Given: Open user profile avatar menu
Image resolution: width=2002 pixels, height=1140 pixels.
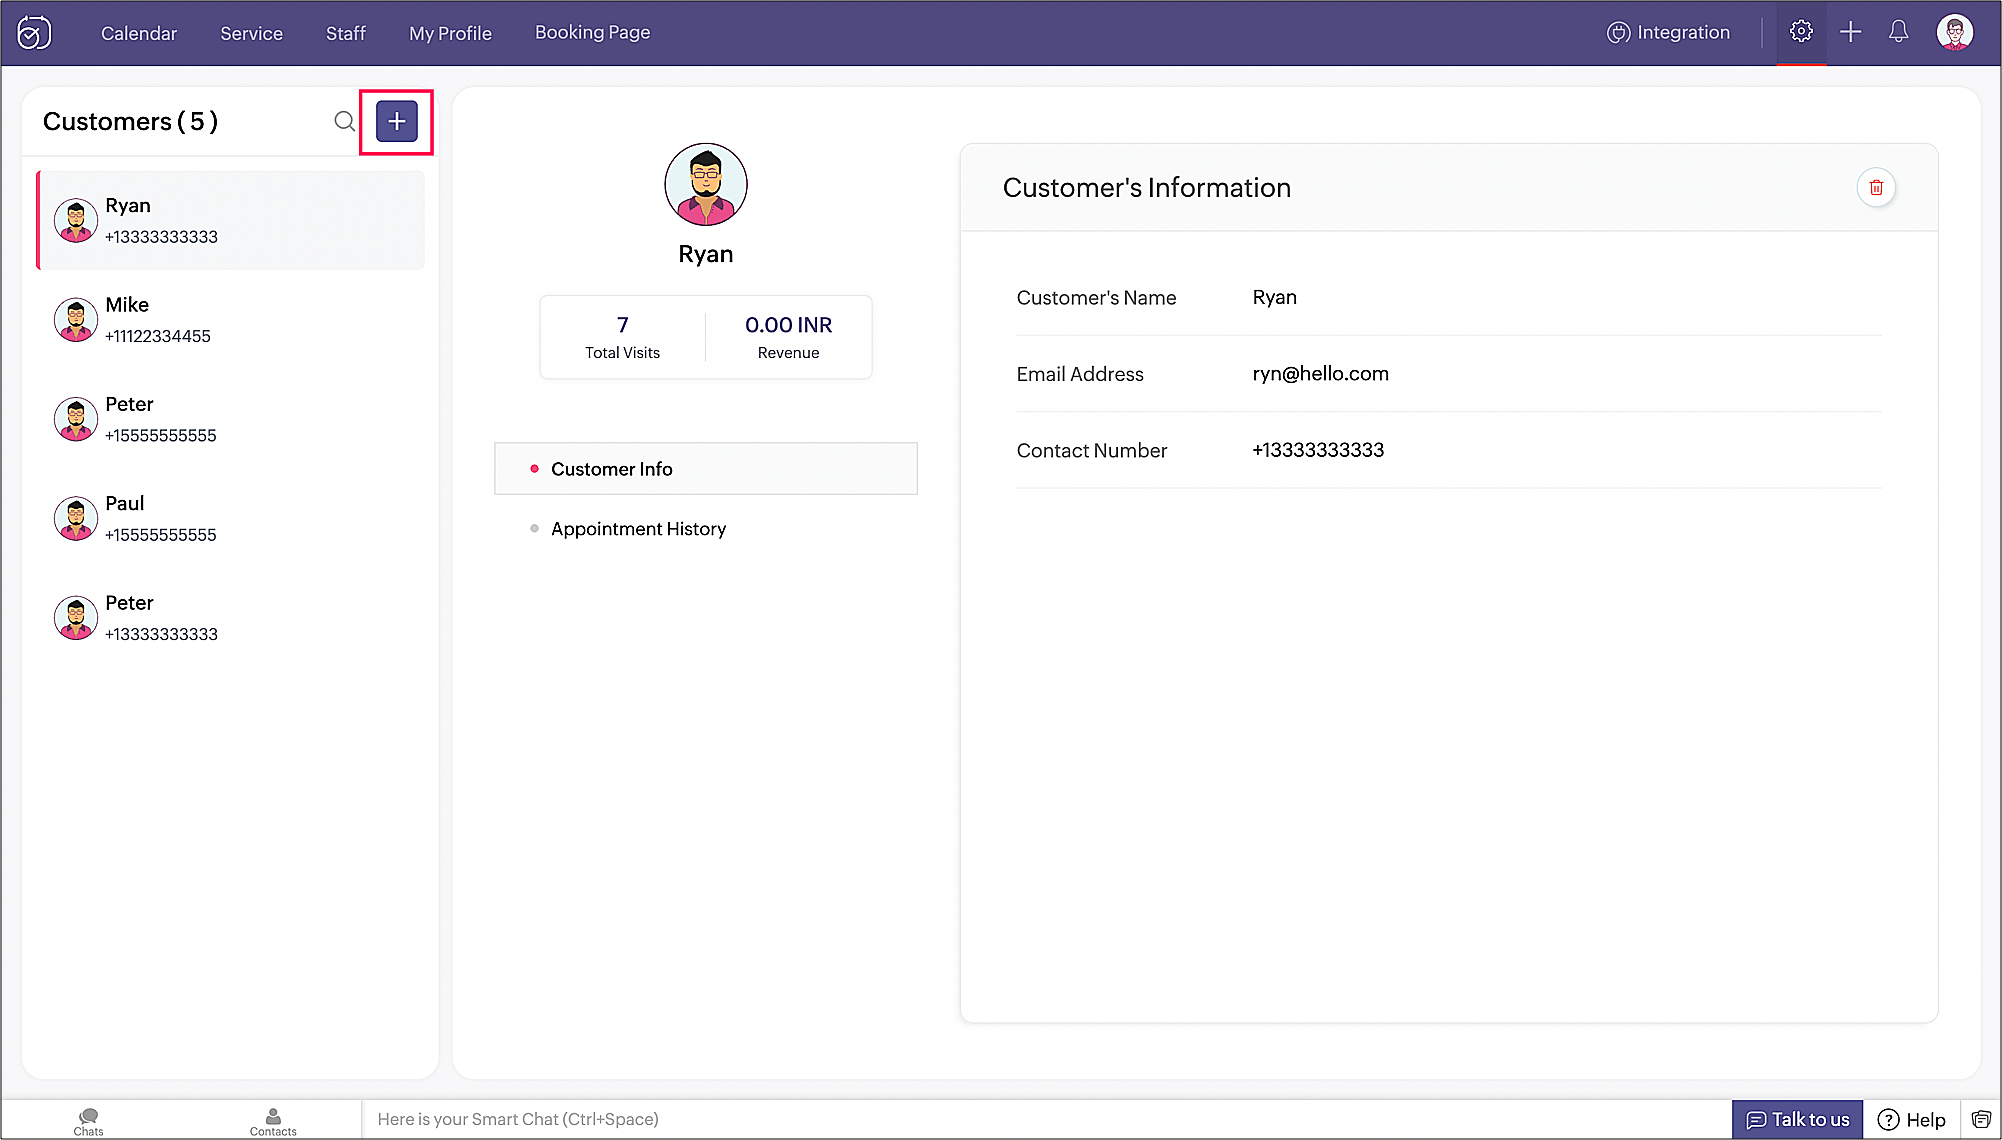Looking at the screenshot, I should [1954, 32].
